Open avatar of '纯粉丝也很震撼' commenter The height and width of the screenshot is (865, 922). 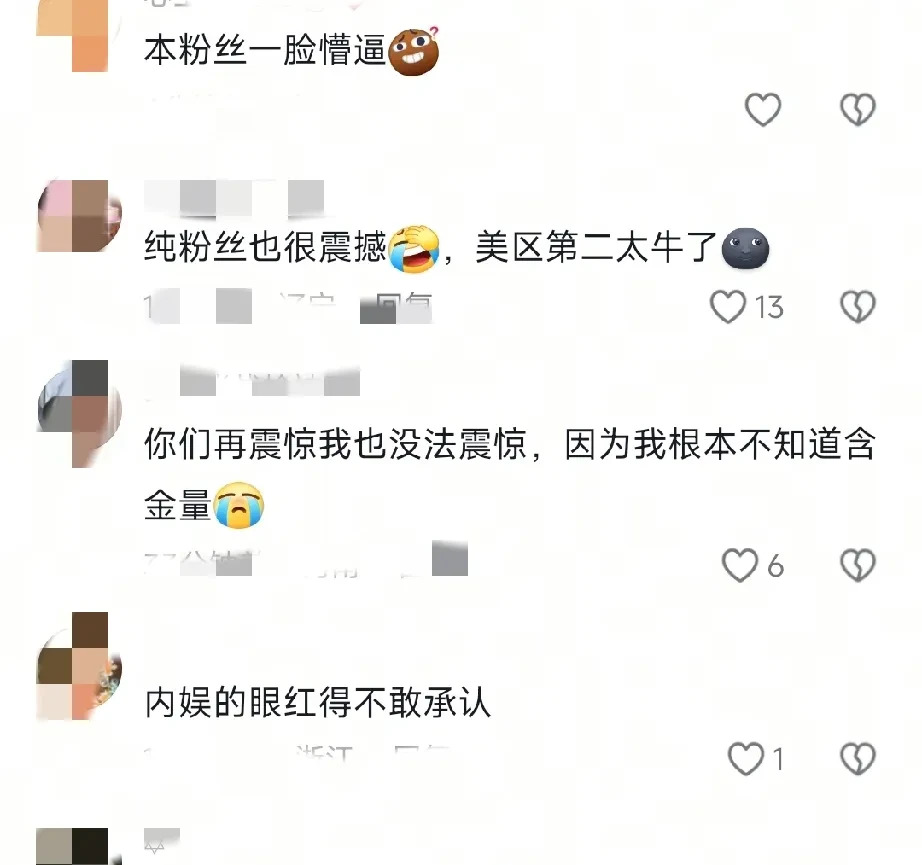pyautogui.click(x=79, y=216)
